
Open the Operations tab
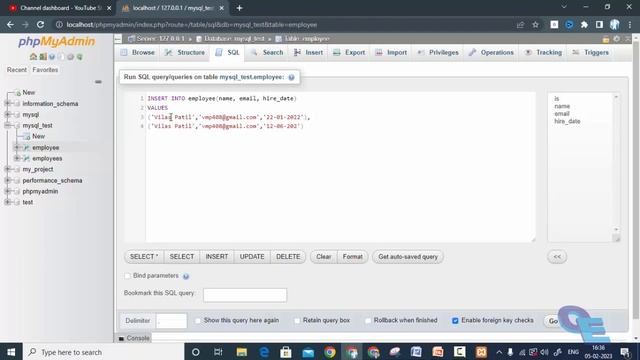pos(491,53)
